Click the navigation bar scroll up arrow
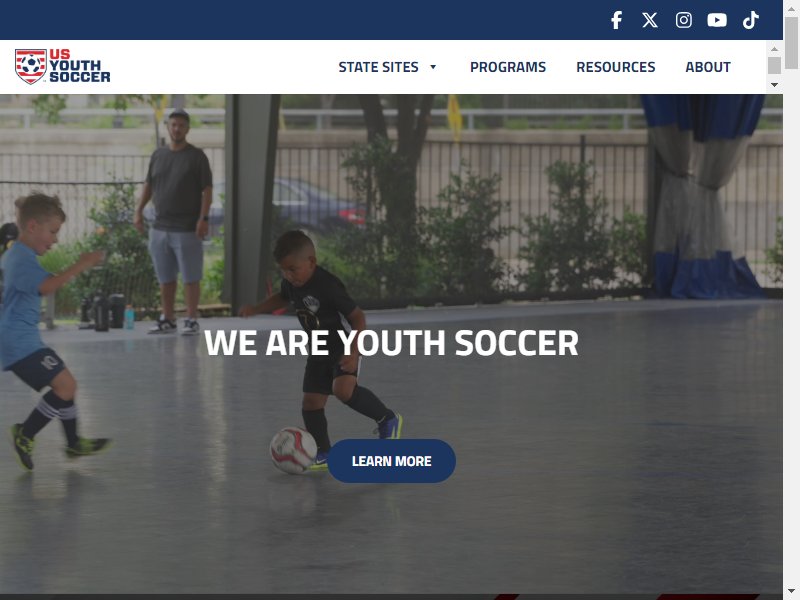 774,49
